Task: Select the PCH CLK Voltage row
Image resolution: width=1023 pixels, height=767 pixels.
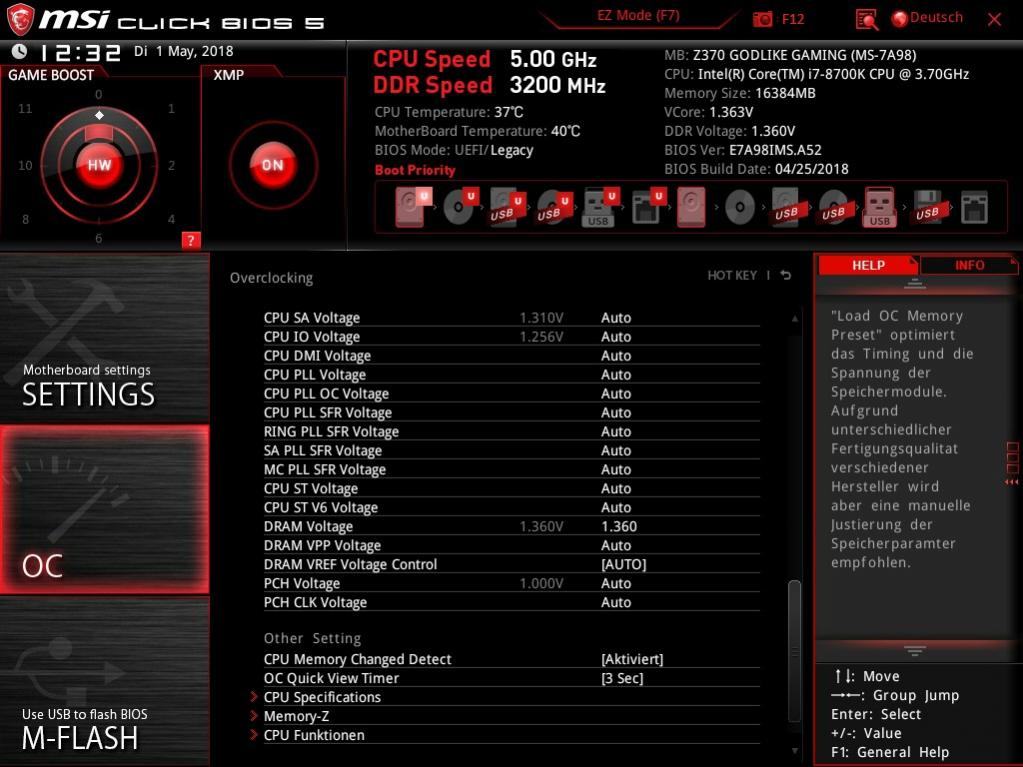Action: click(512, 602)
